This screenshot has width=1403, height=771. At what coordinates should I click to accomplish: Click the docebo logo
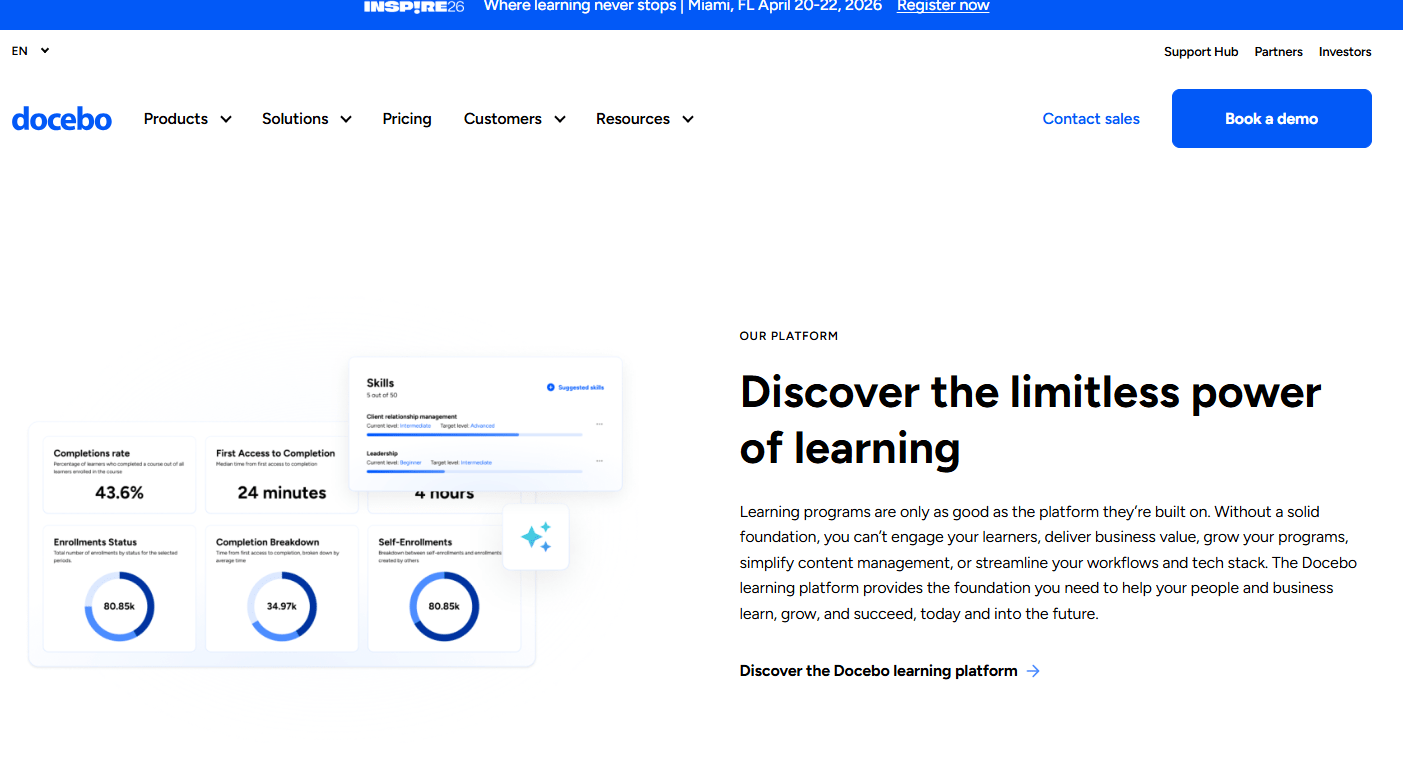pos(62,118)
